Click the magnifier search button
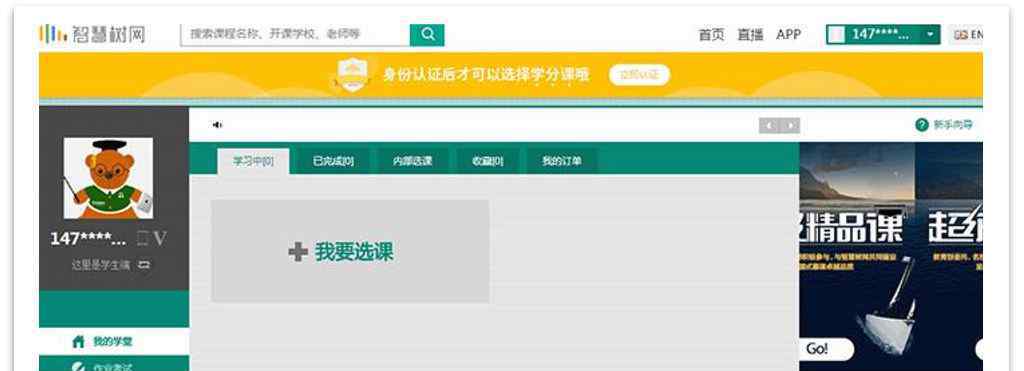The image size is (1024, 371). (427, 35)
